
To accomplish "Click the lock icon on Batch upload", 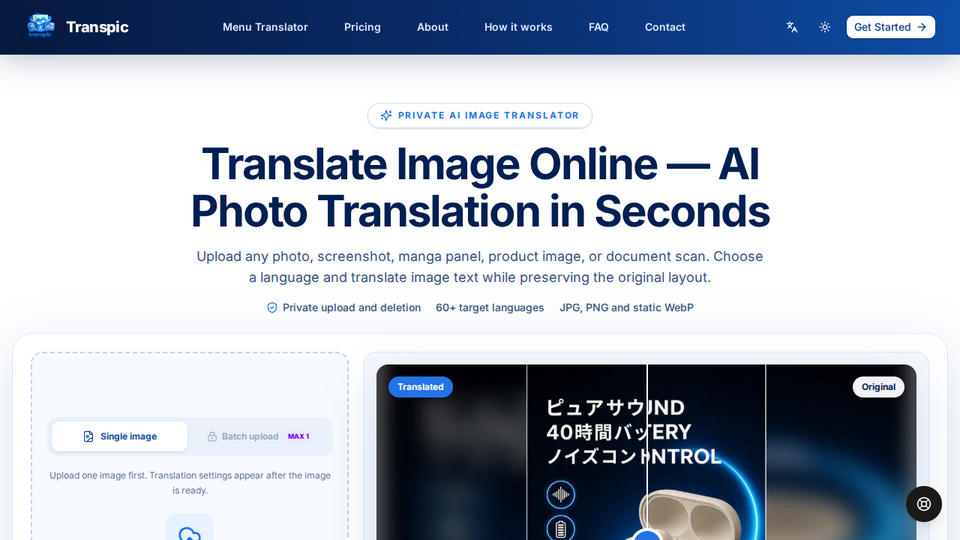I will point(212,437).
